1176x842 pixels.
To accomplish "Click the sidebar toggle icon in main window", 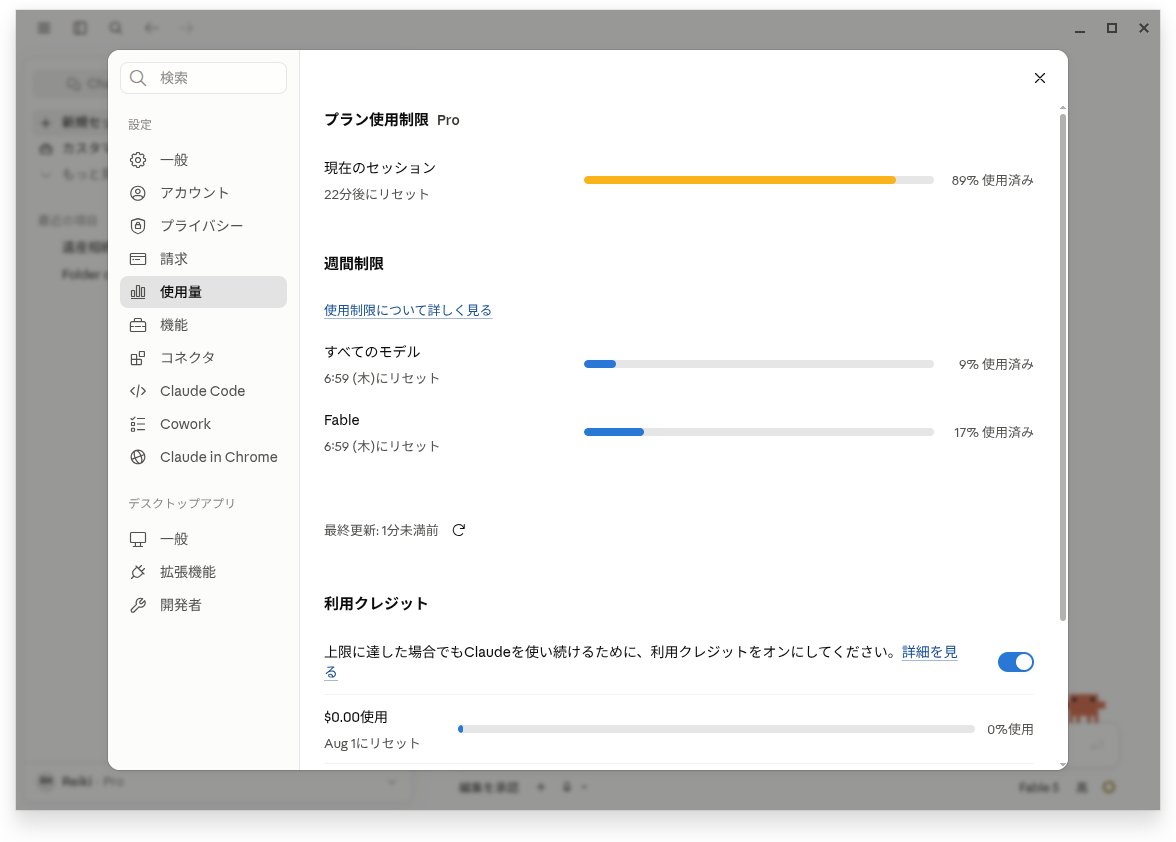I will pos(80,28).
